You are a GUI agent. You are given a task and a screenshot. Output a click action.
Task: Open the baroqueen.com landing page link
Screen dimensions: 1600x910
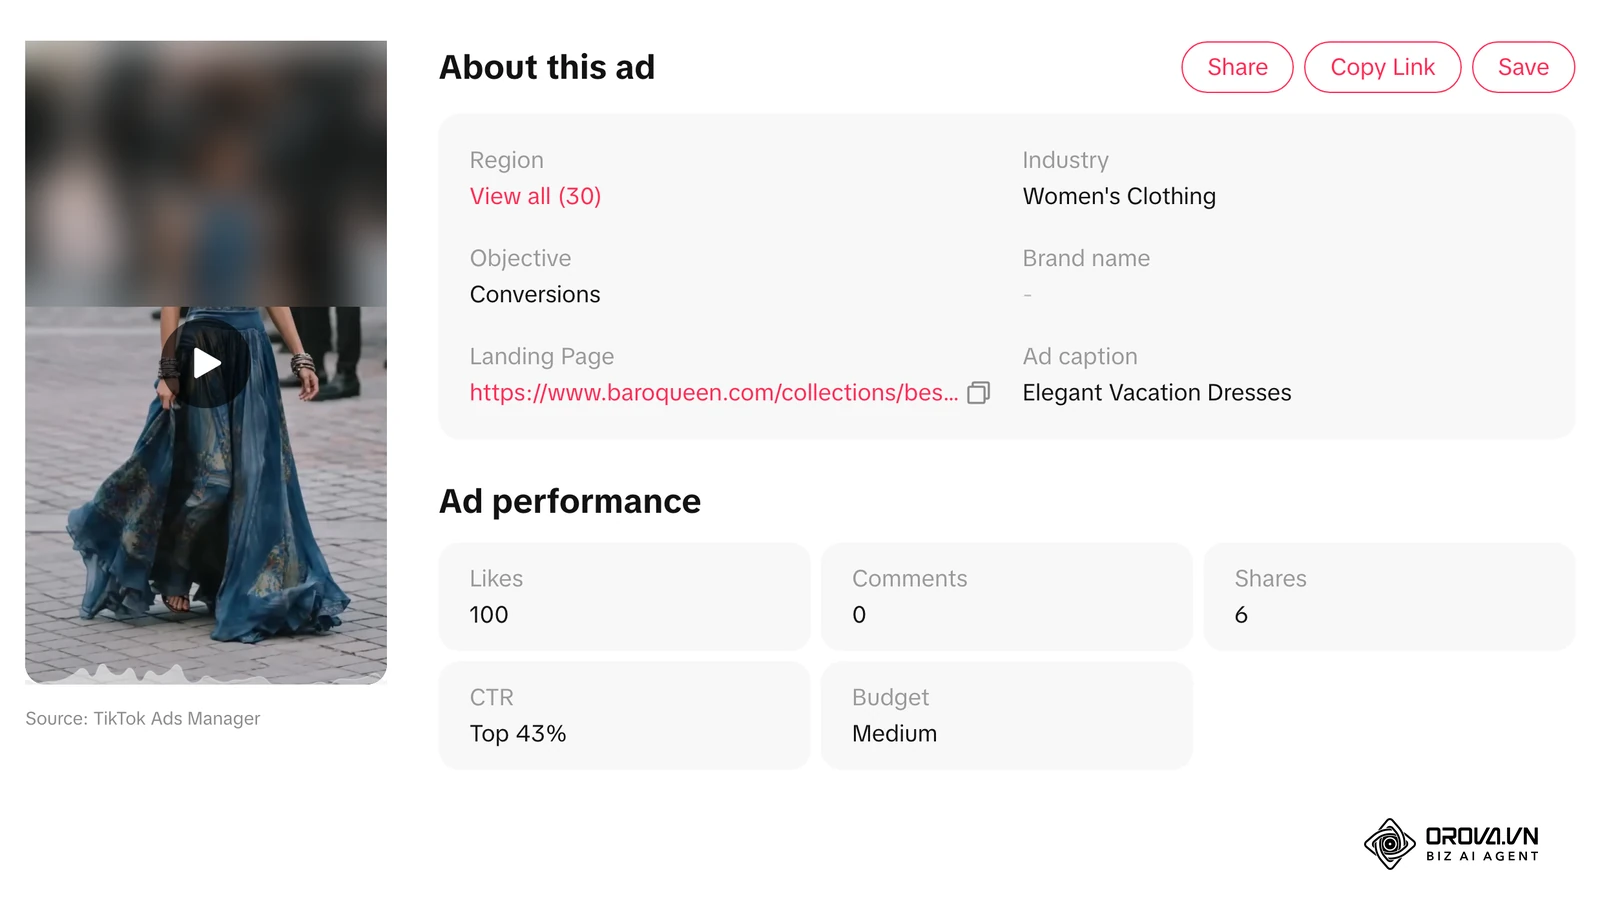tap(714, 393)
